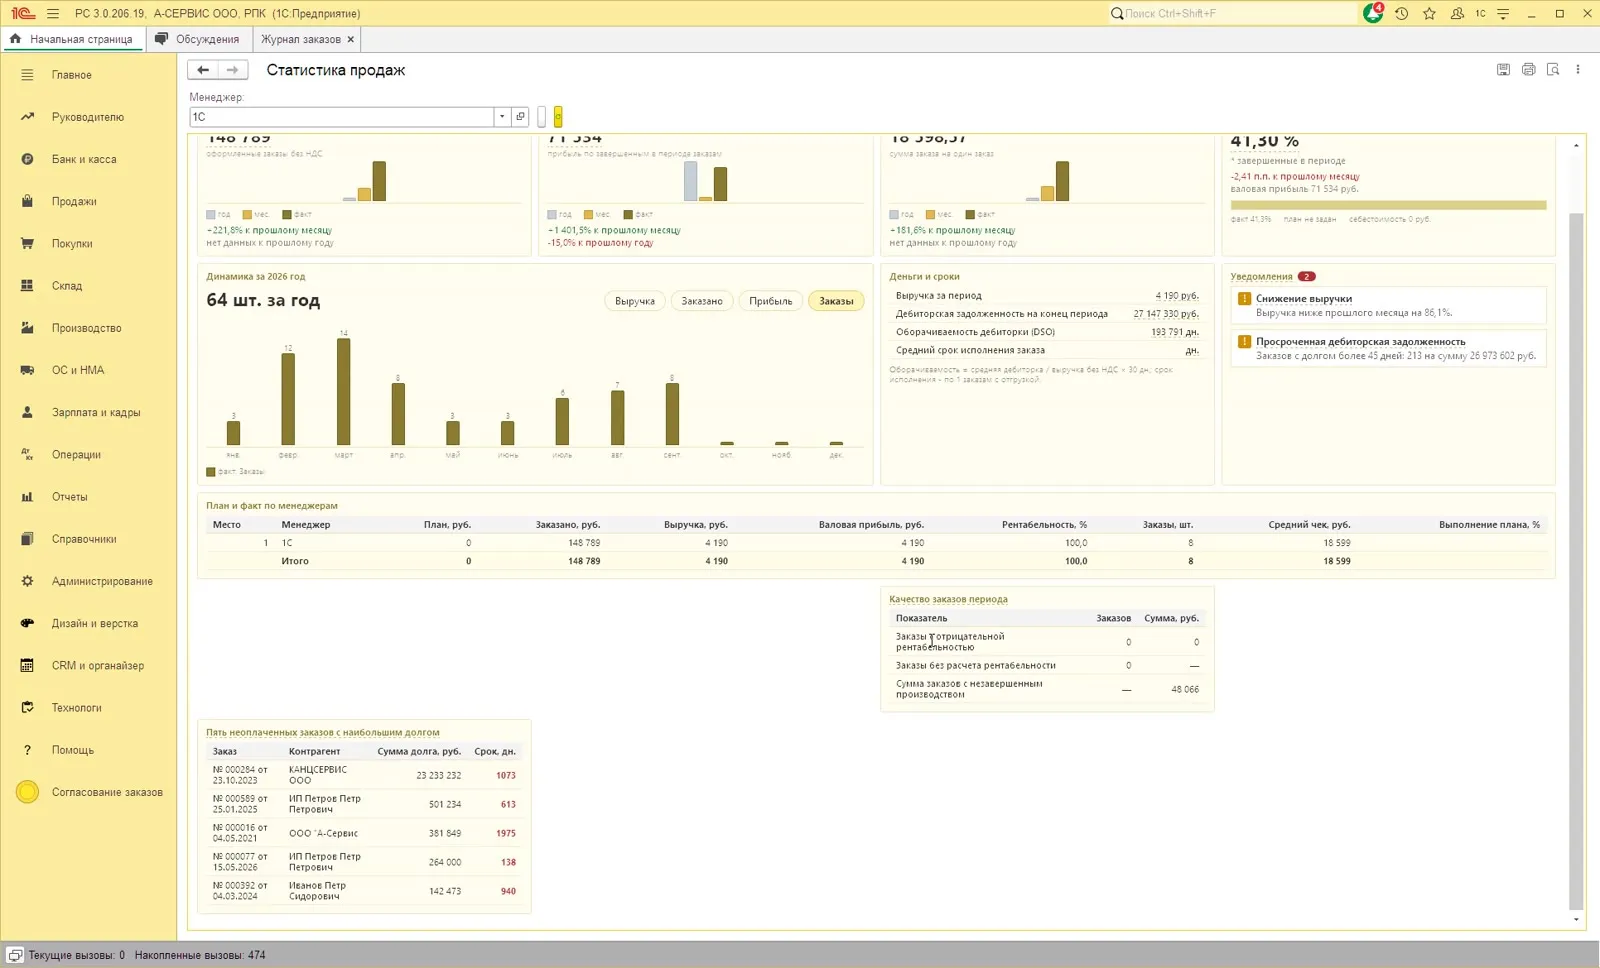The image size is (1600, 968).
Task: Open the main hamburger menu
Action: pos(53,13)
